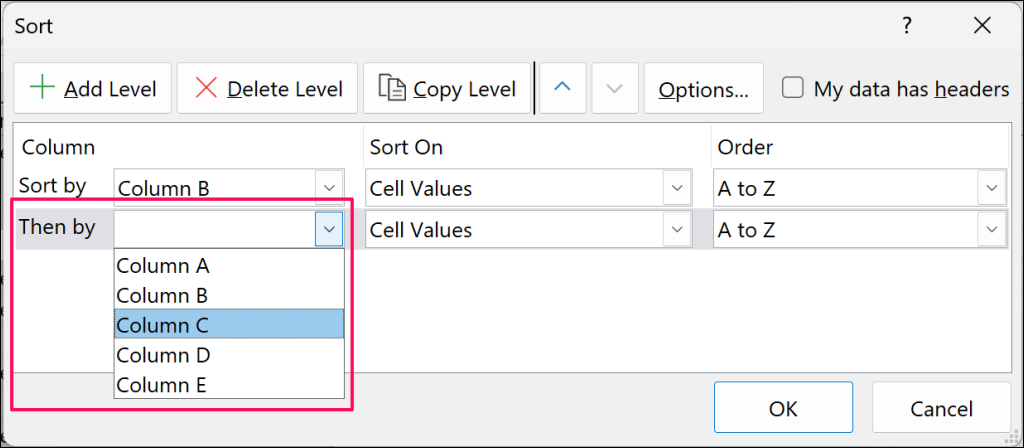Click the Add Level plus icon
Viewport: 1024px width, 448px height.
42,88
